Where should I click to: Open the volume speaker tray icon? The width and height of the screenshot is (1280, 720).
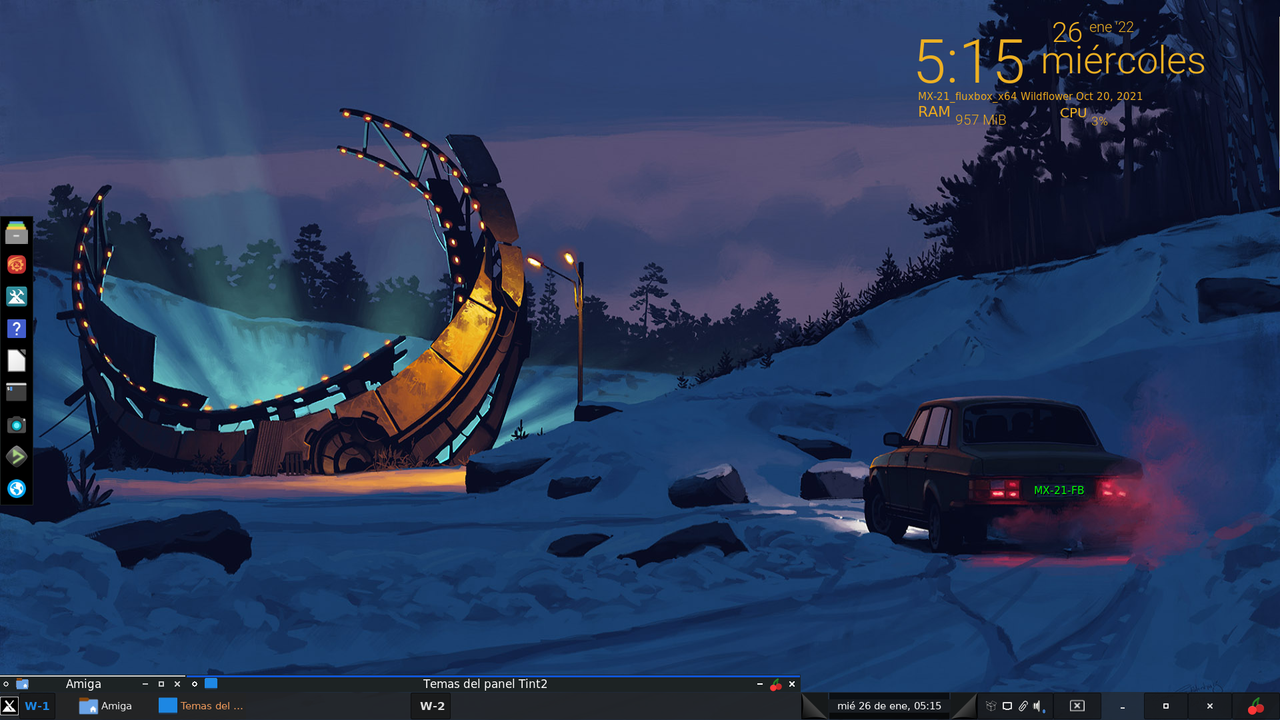click(x=1039, y=706)
